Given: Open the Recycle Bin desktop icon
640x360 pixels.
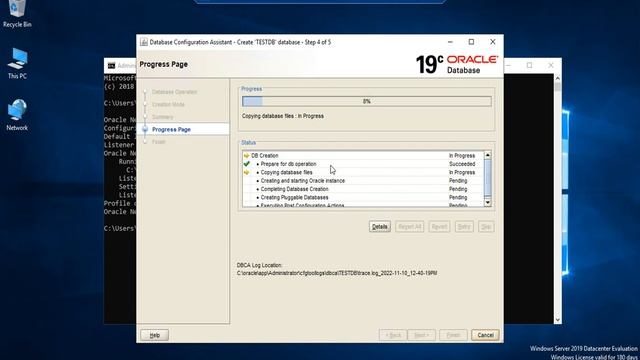Looking at the screenshot, I should pyautogui.click(x=17, y=13).
